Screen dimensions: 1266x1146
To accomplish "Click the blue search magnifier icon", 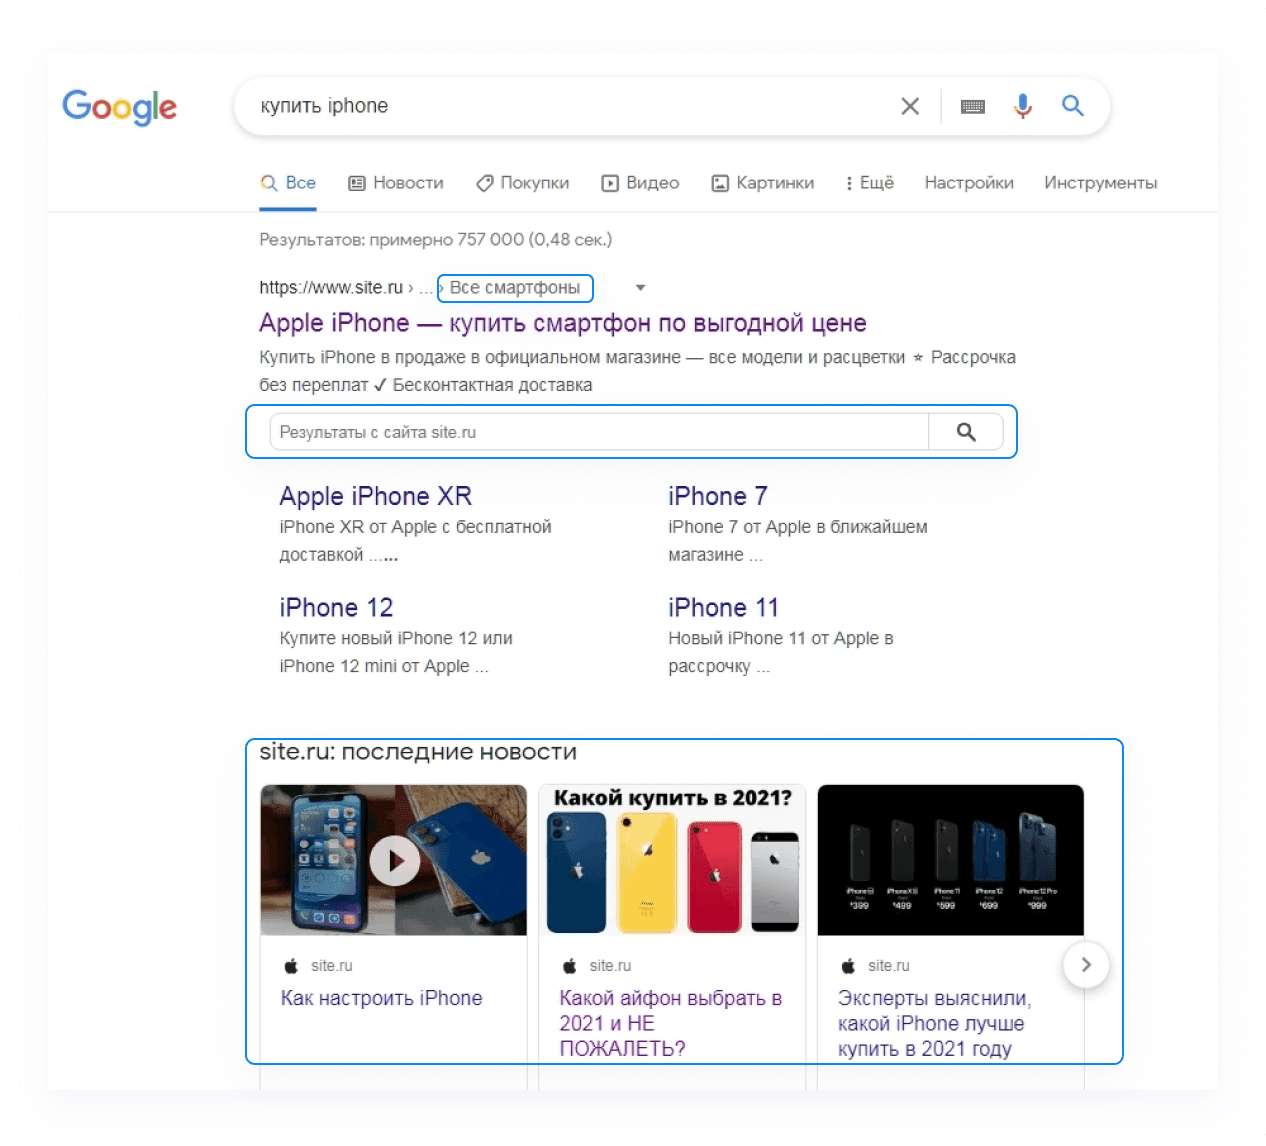I will click(1072, 106).
